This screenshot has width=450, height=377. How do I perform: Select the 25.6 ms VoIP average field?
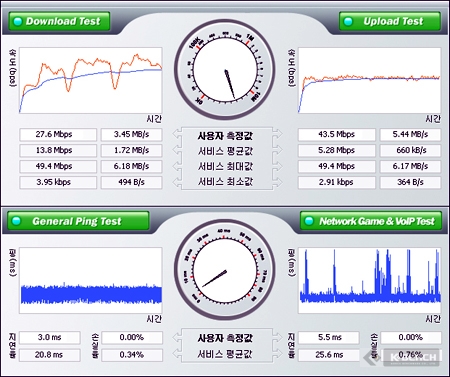[329, 355]
